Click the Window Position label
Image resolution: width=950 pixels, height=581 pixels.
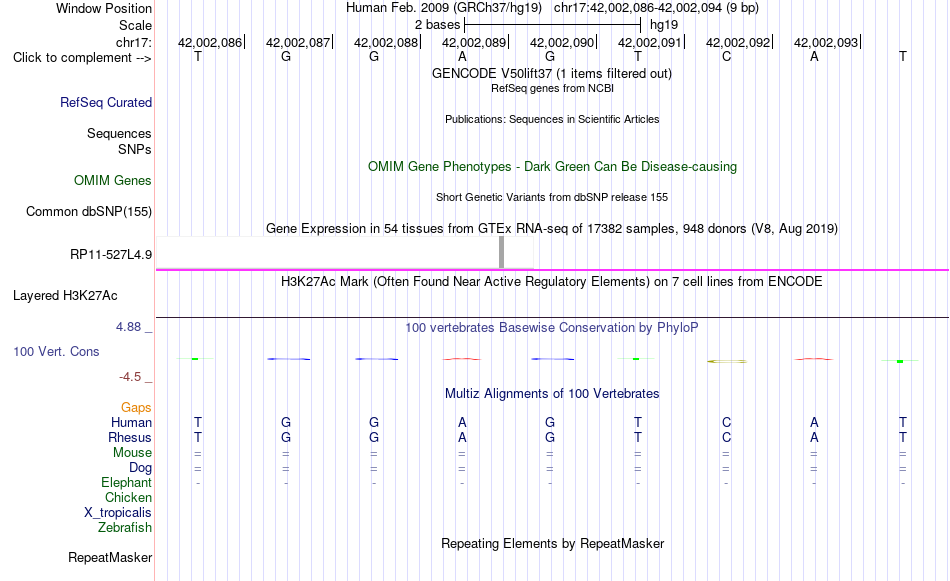[104, 8]
